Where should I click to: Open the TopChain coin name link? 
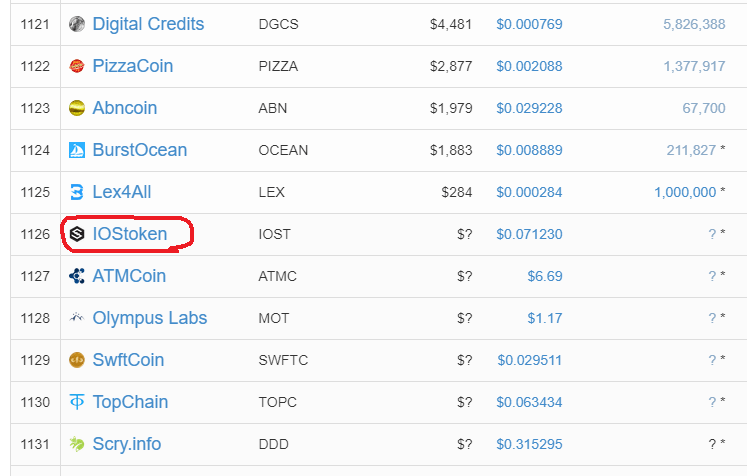(130, 402)
